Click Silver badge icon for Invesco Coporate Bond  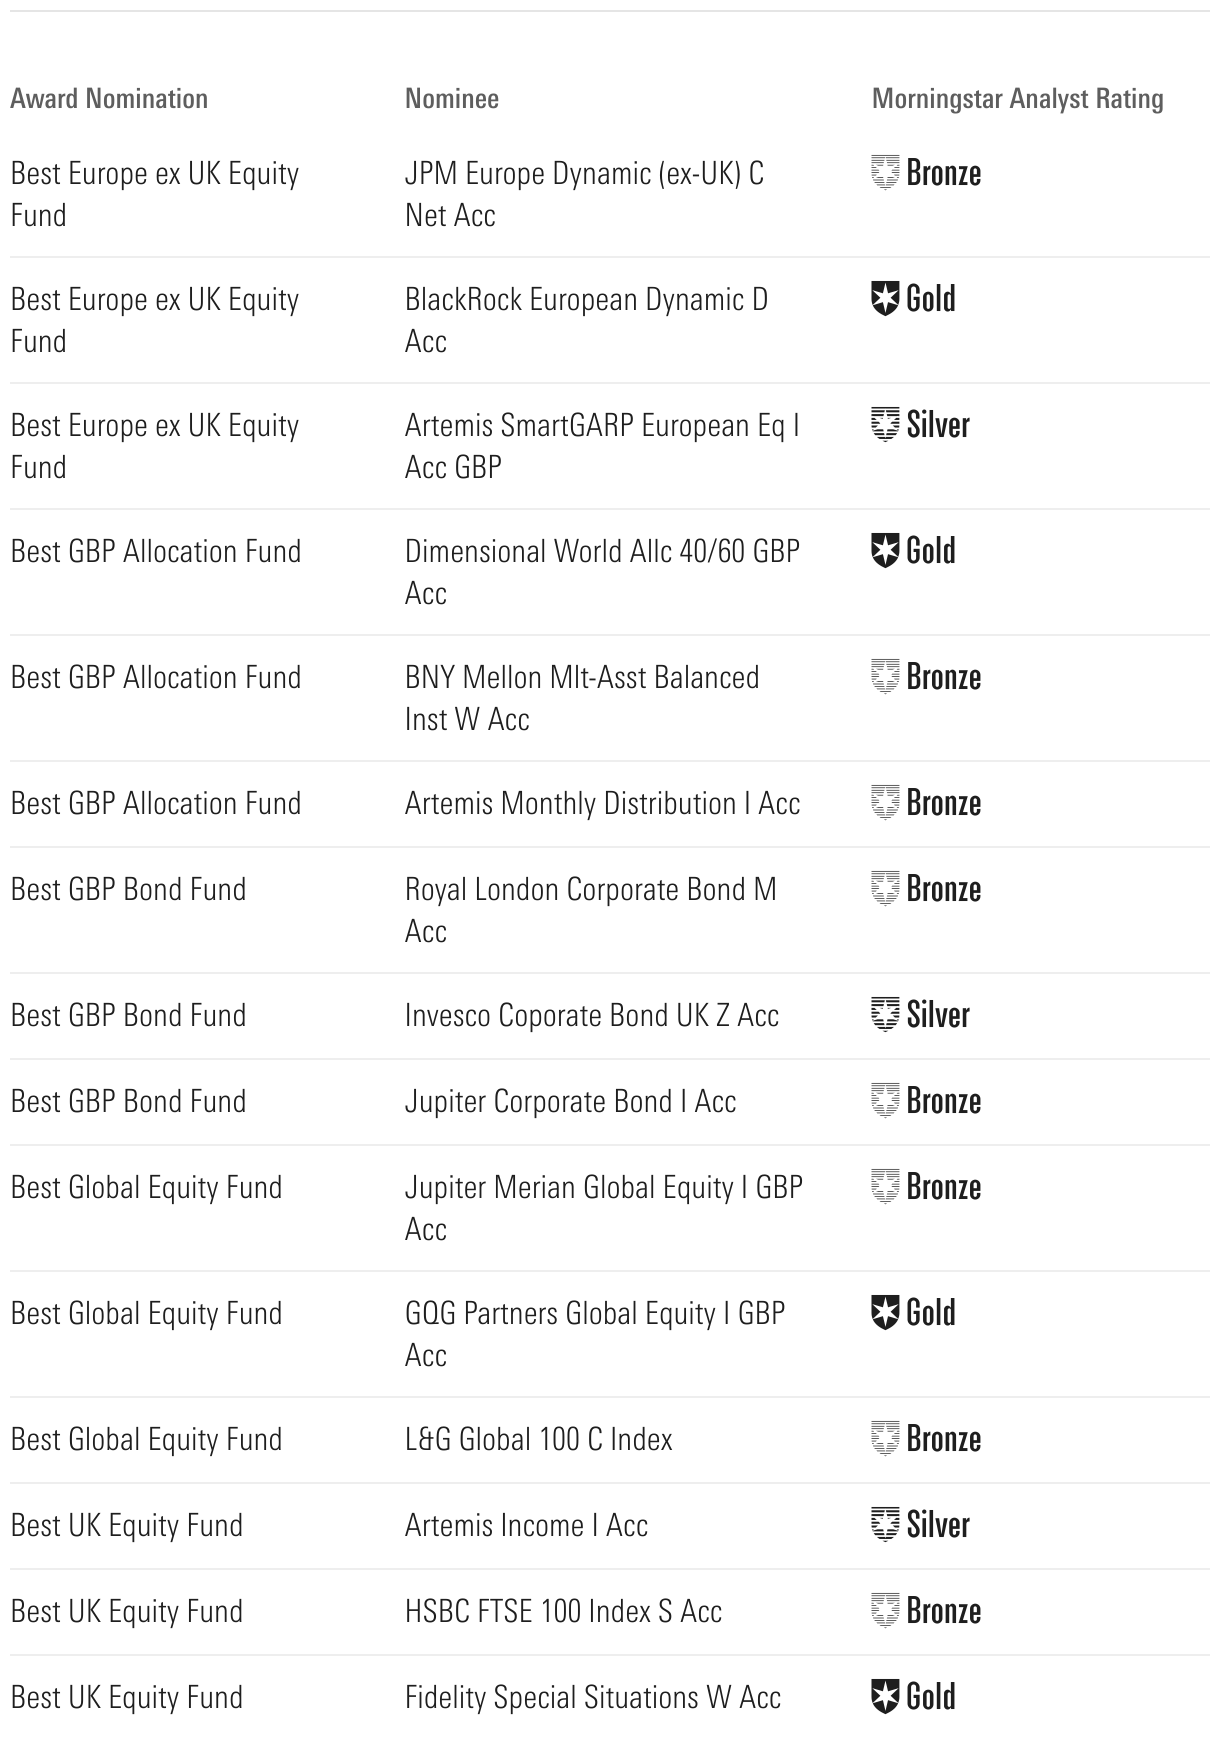[885, 1015]
